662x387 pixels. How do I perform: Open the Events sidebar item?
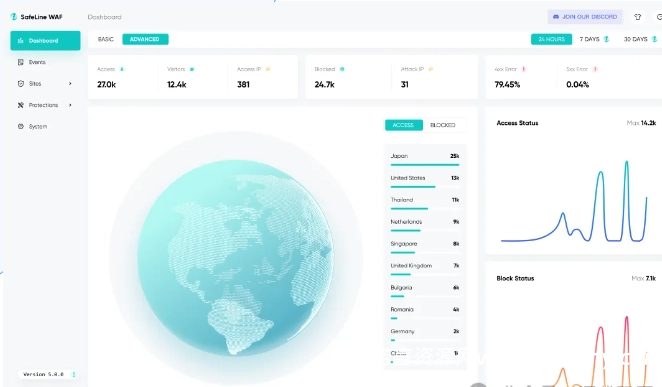[45, 62]
